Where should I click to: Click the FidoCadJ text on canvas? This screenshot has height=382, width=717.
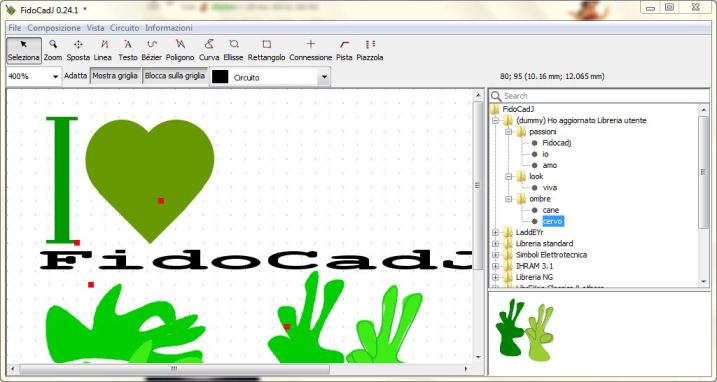[256, 260]
